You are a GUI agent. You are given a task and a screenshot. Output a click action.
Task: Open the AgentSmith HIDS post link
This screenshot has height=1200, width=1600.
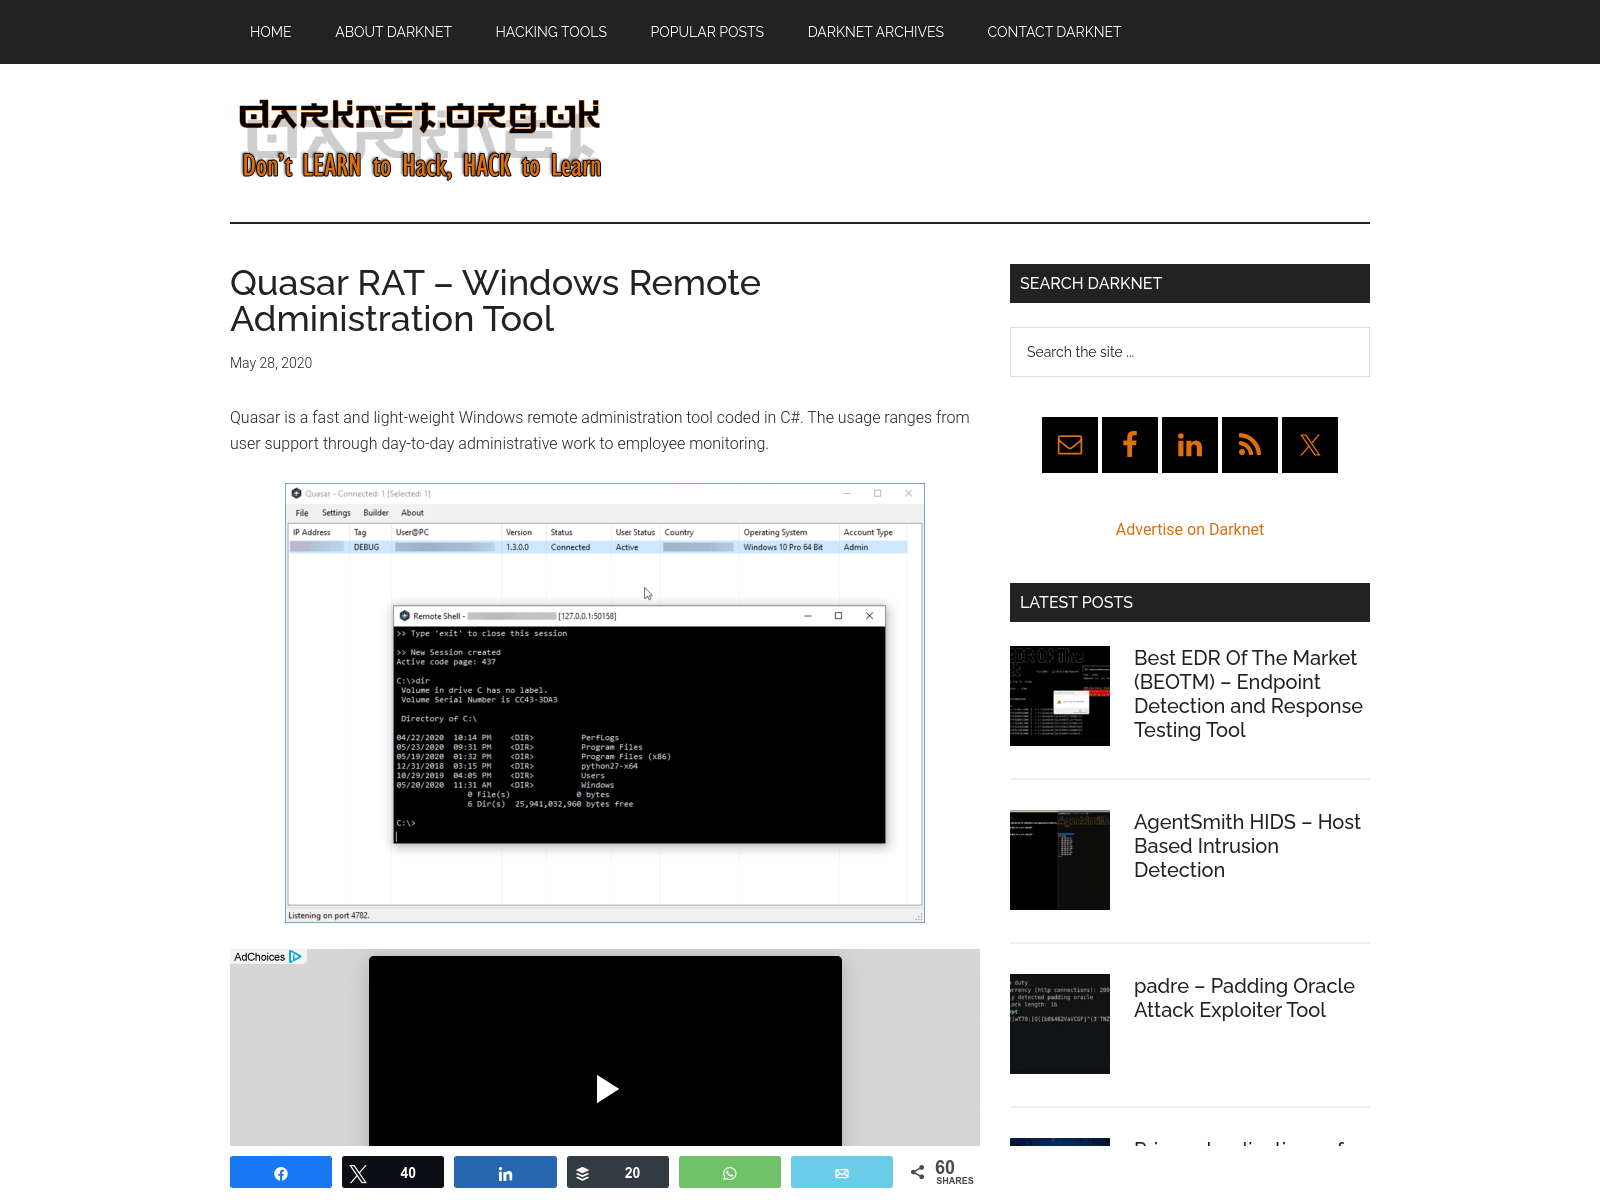pyautogui.click(x=1247, y=846)
